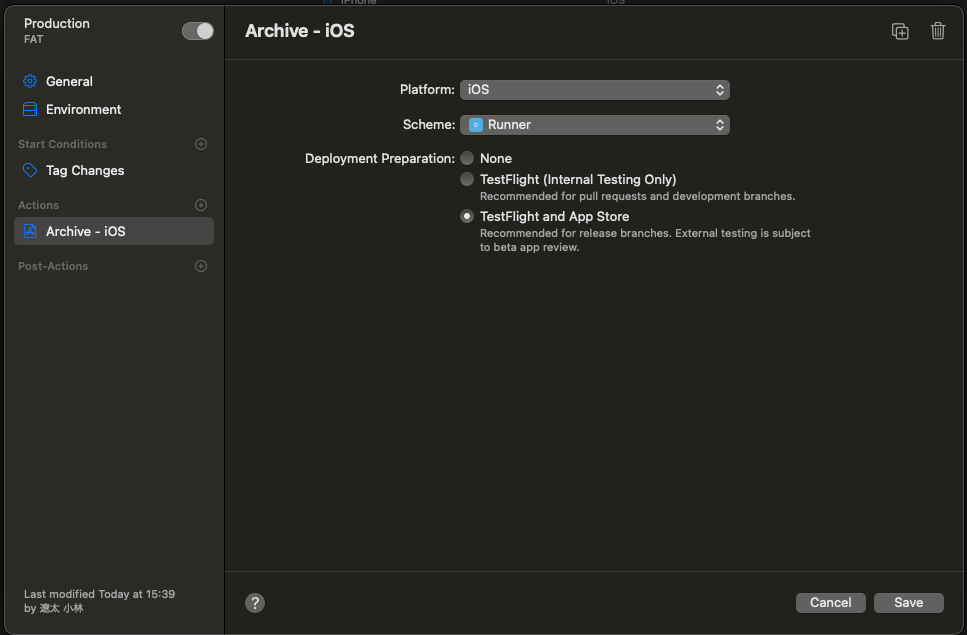Cancel the workflow changes

pos(830,603)
